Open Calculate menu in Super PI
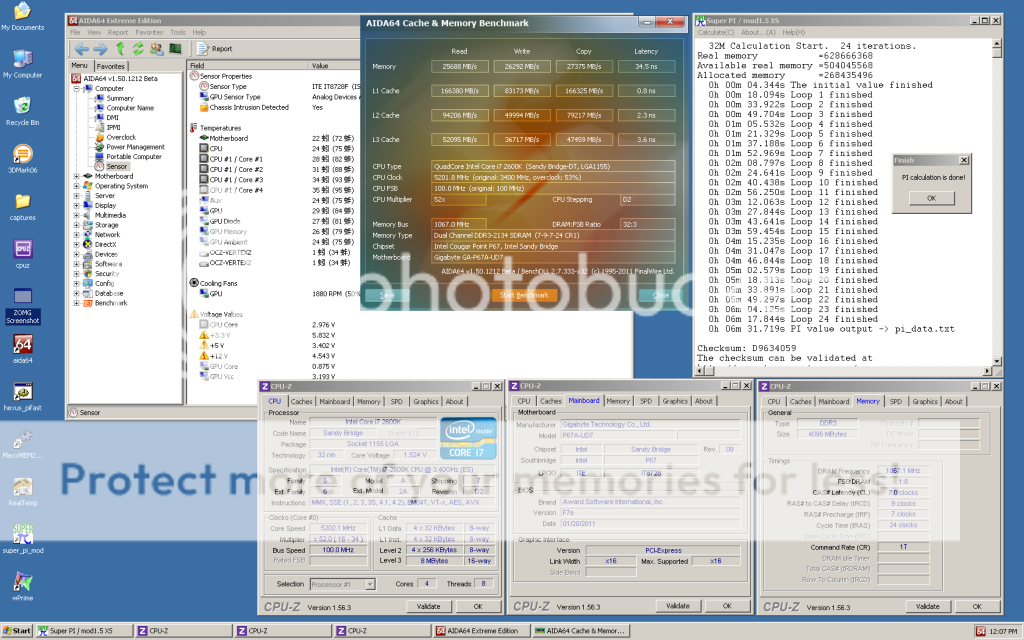The height and width of the screenshot is (640, 1024). tap(716, 33)
